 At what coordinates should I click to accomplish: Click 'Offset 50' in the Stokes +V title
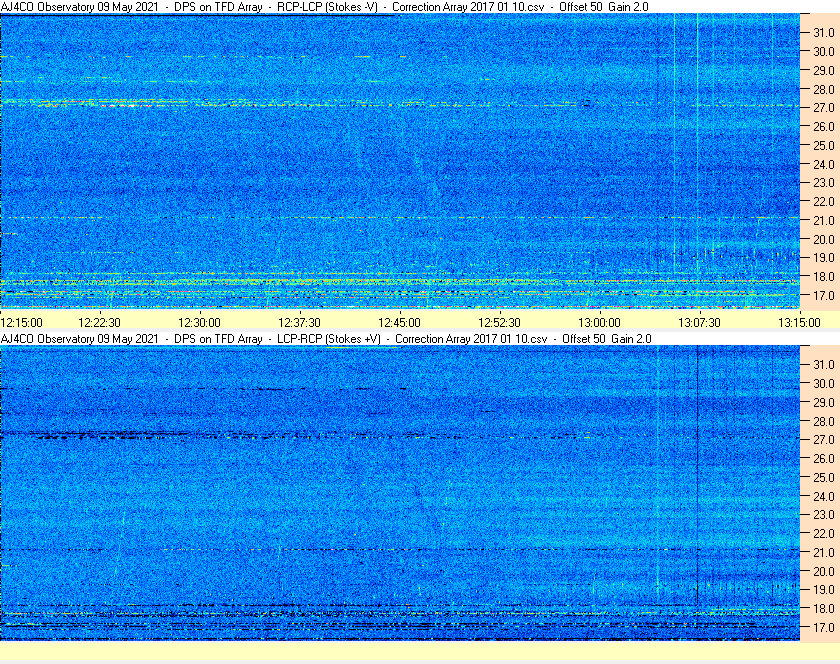click(x=584, y=339)
